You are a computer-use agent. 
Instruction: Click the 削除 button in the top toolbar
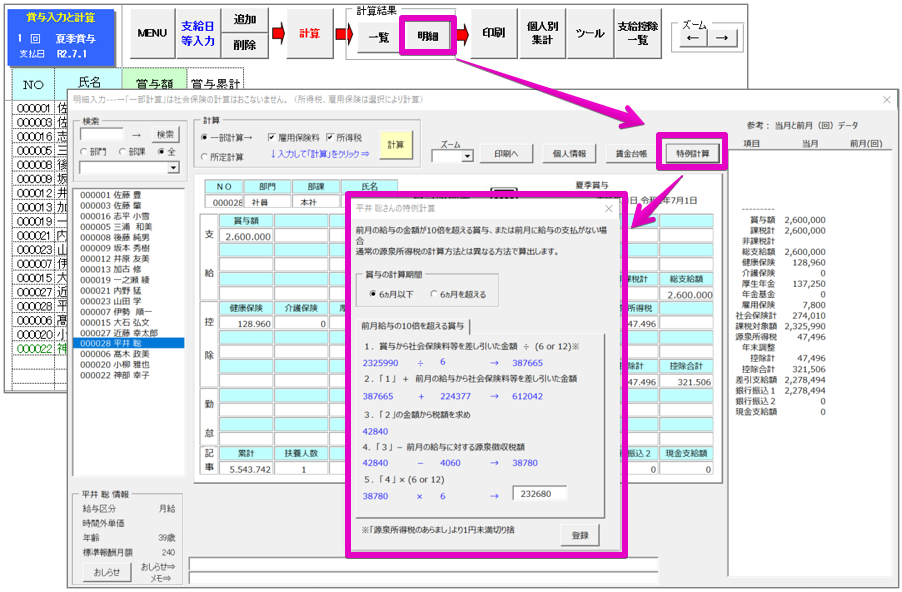pyautogui.click(x=244, y=45)
